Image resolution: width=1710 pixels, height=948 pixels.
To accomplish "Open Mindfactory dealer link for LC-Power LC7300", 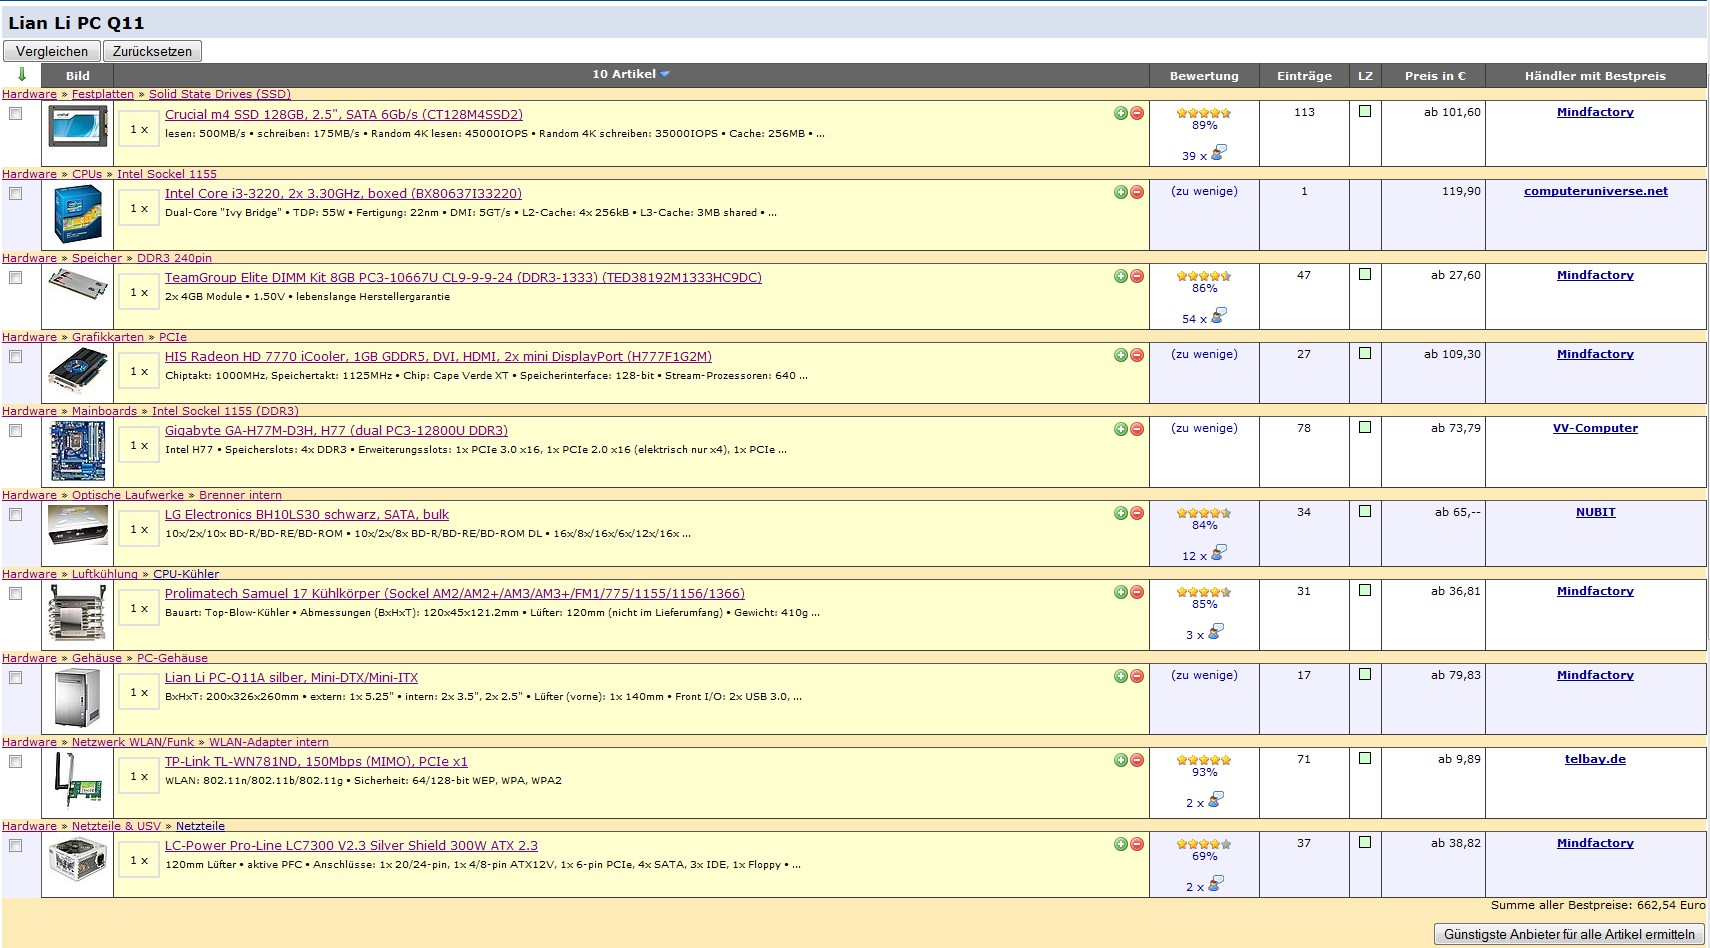I will coord(1595,843).
